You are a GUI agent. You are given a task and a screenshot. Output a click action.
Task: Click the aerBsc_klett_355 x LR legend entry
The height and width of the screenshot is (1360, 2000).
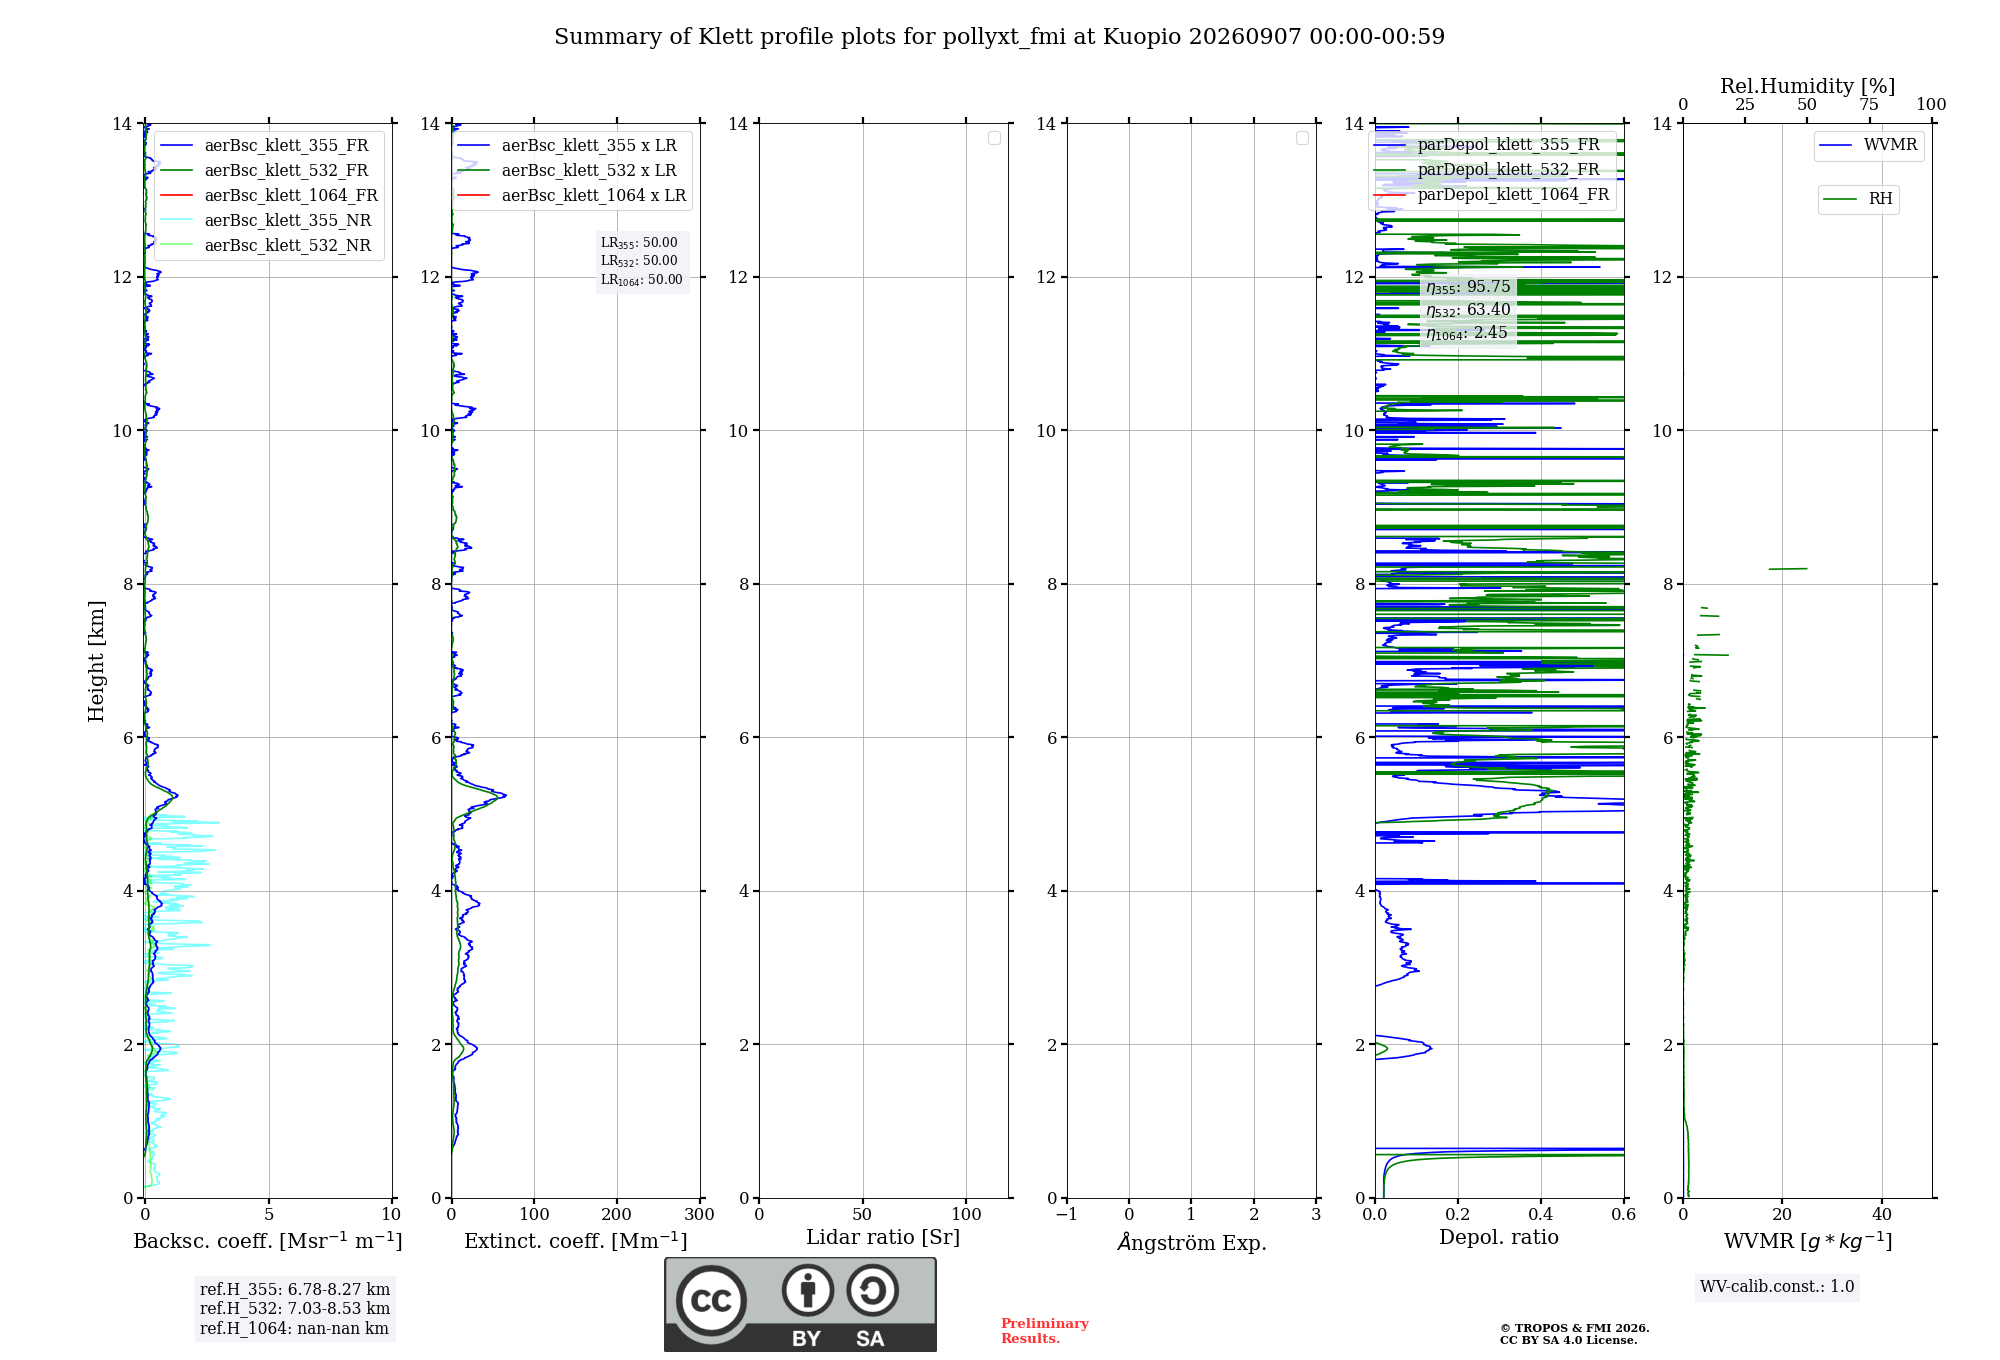click(x=567, y=146)
